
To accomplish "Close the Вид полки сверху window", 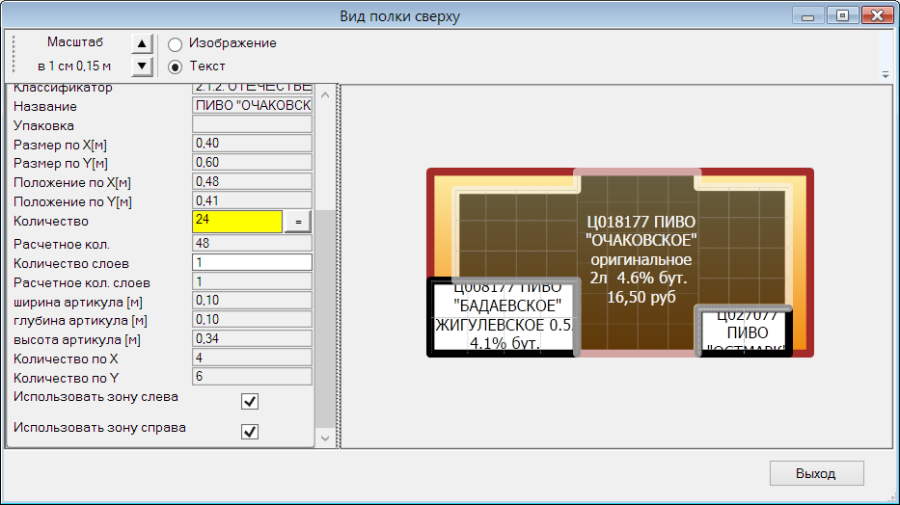I will pyautogui.click(x=877, y=15).
